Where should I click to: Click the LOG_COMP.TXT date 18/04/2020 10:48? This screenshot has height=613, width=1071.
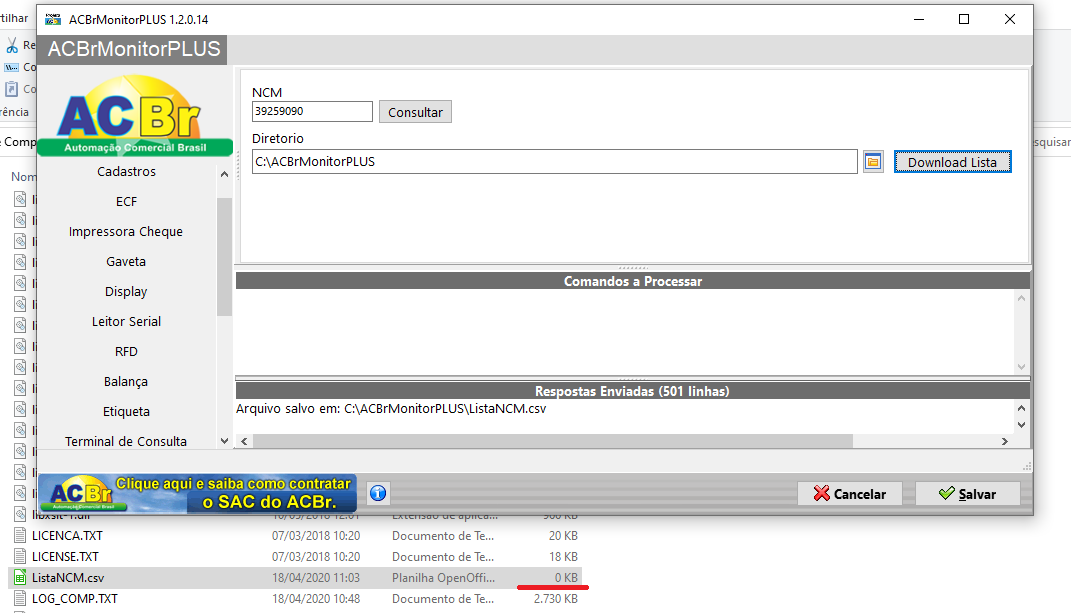(316, 599)
